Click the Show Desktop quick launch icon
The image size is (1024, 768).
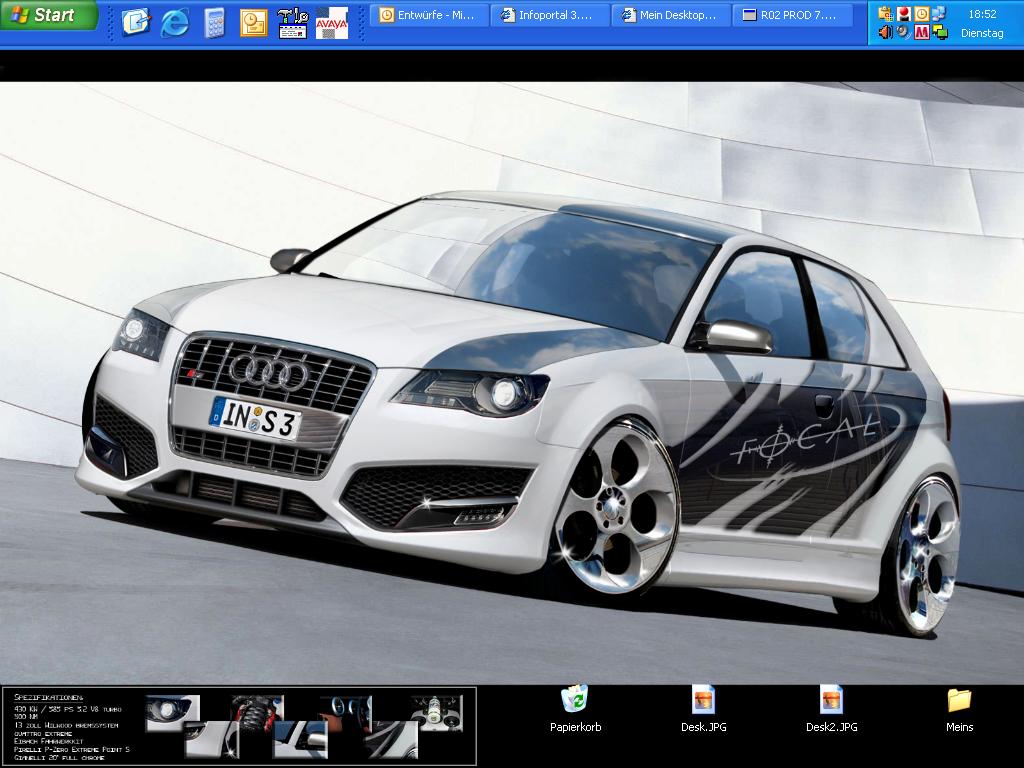pos(135,22)
